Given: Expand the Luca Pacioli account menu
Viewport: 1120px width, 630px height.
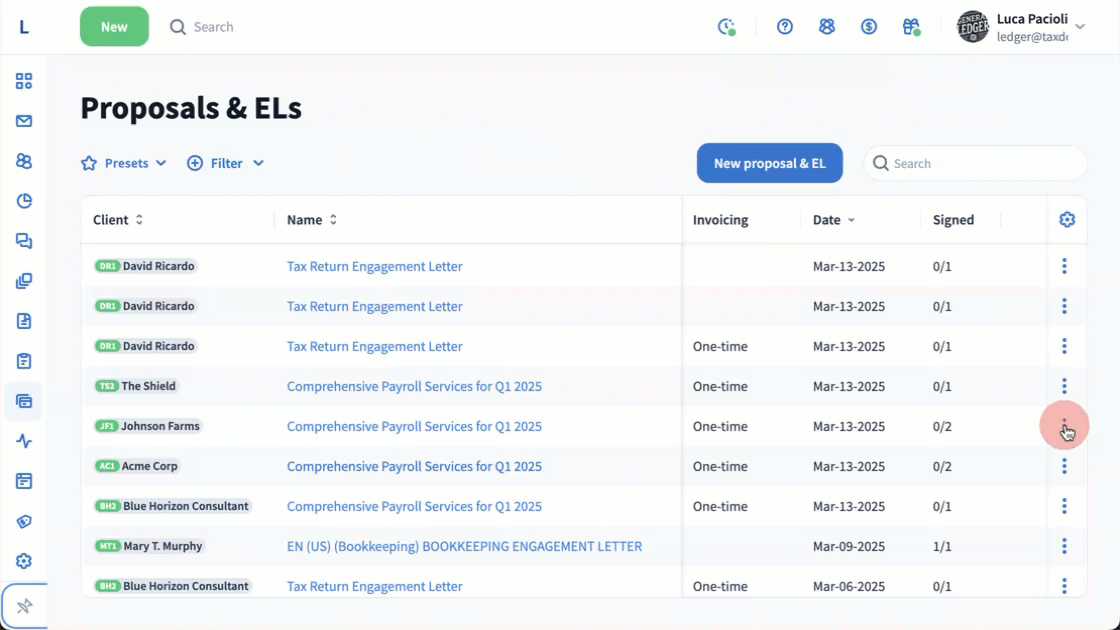Looking at the screenshot, I should coord(1079,27).
